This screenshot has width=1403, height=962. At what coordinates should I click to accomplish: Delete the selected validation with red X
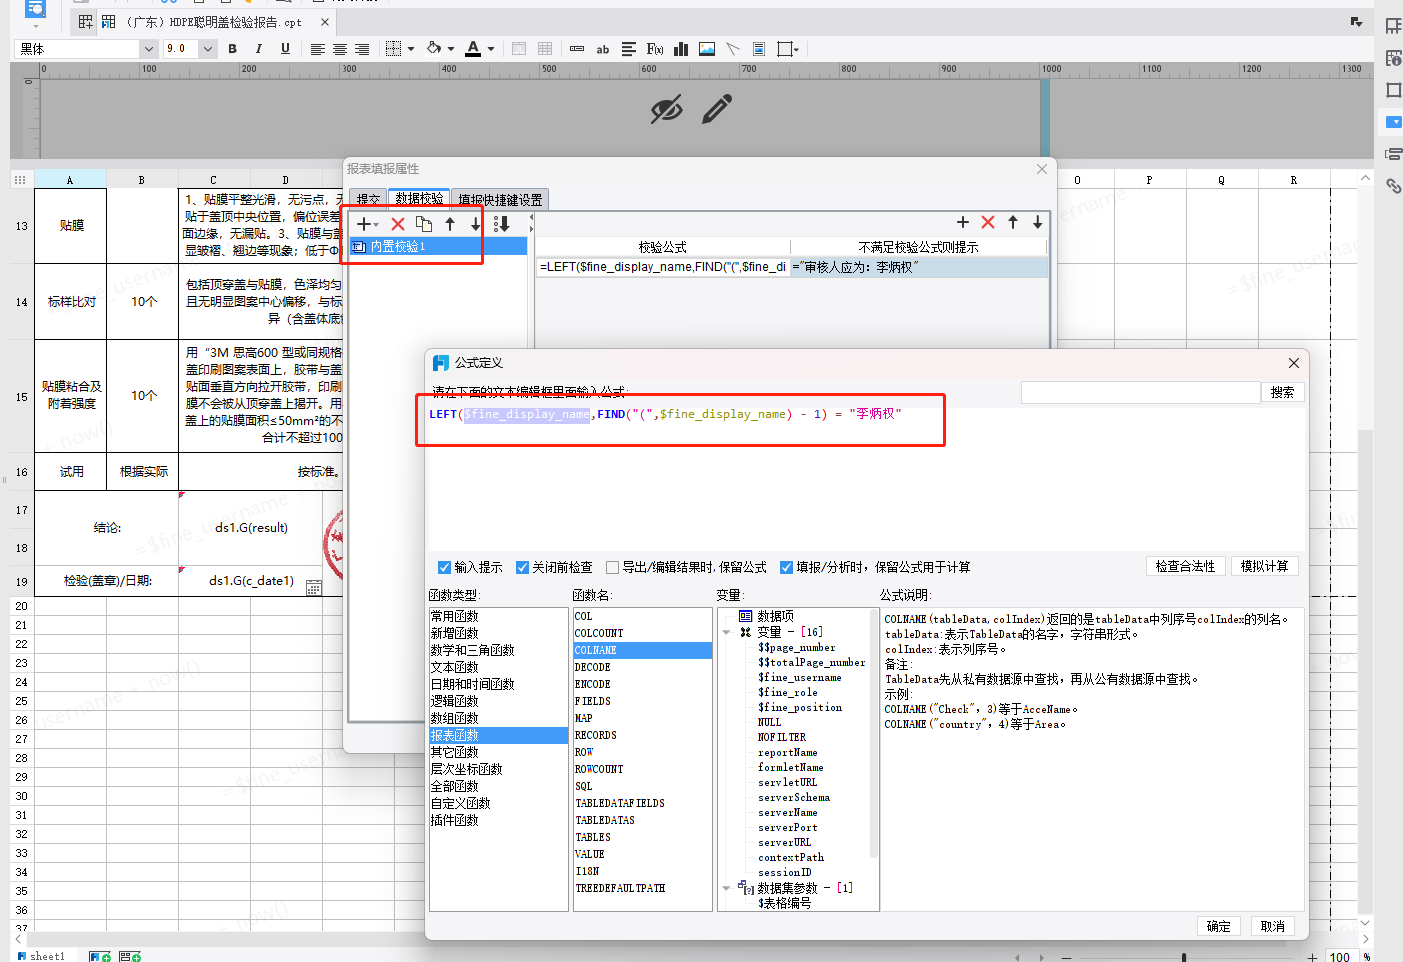tap(398, 224)
